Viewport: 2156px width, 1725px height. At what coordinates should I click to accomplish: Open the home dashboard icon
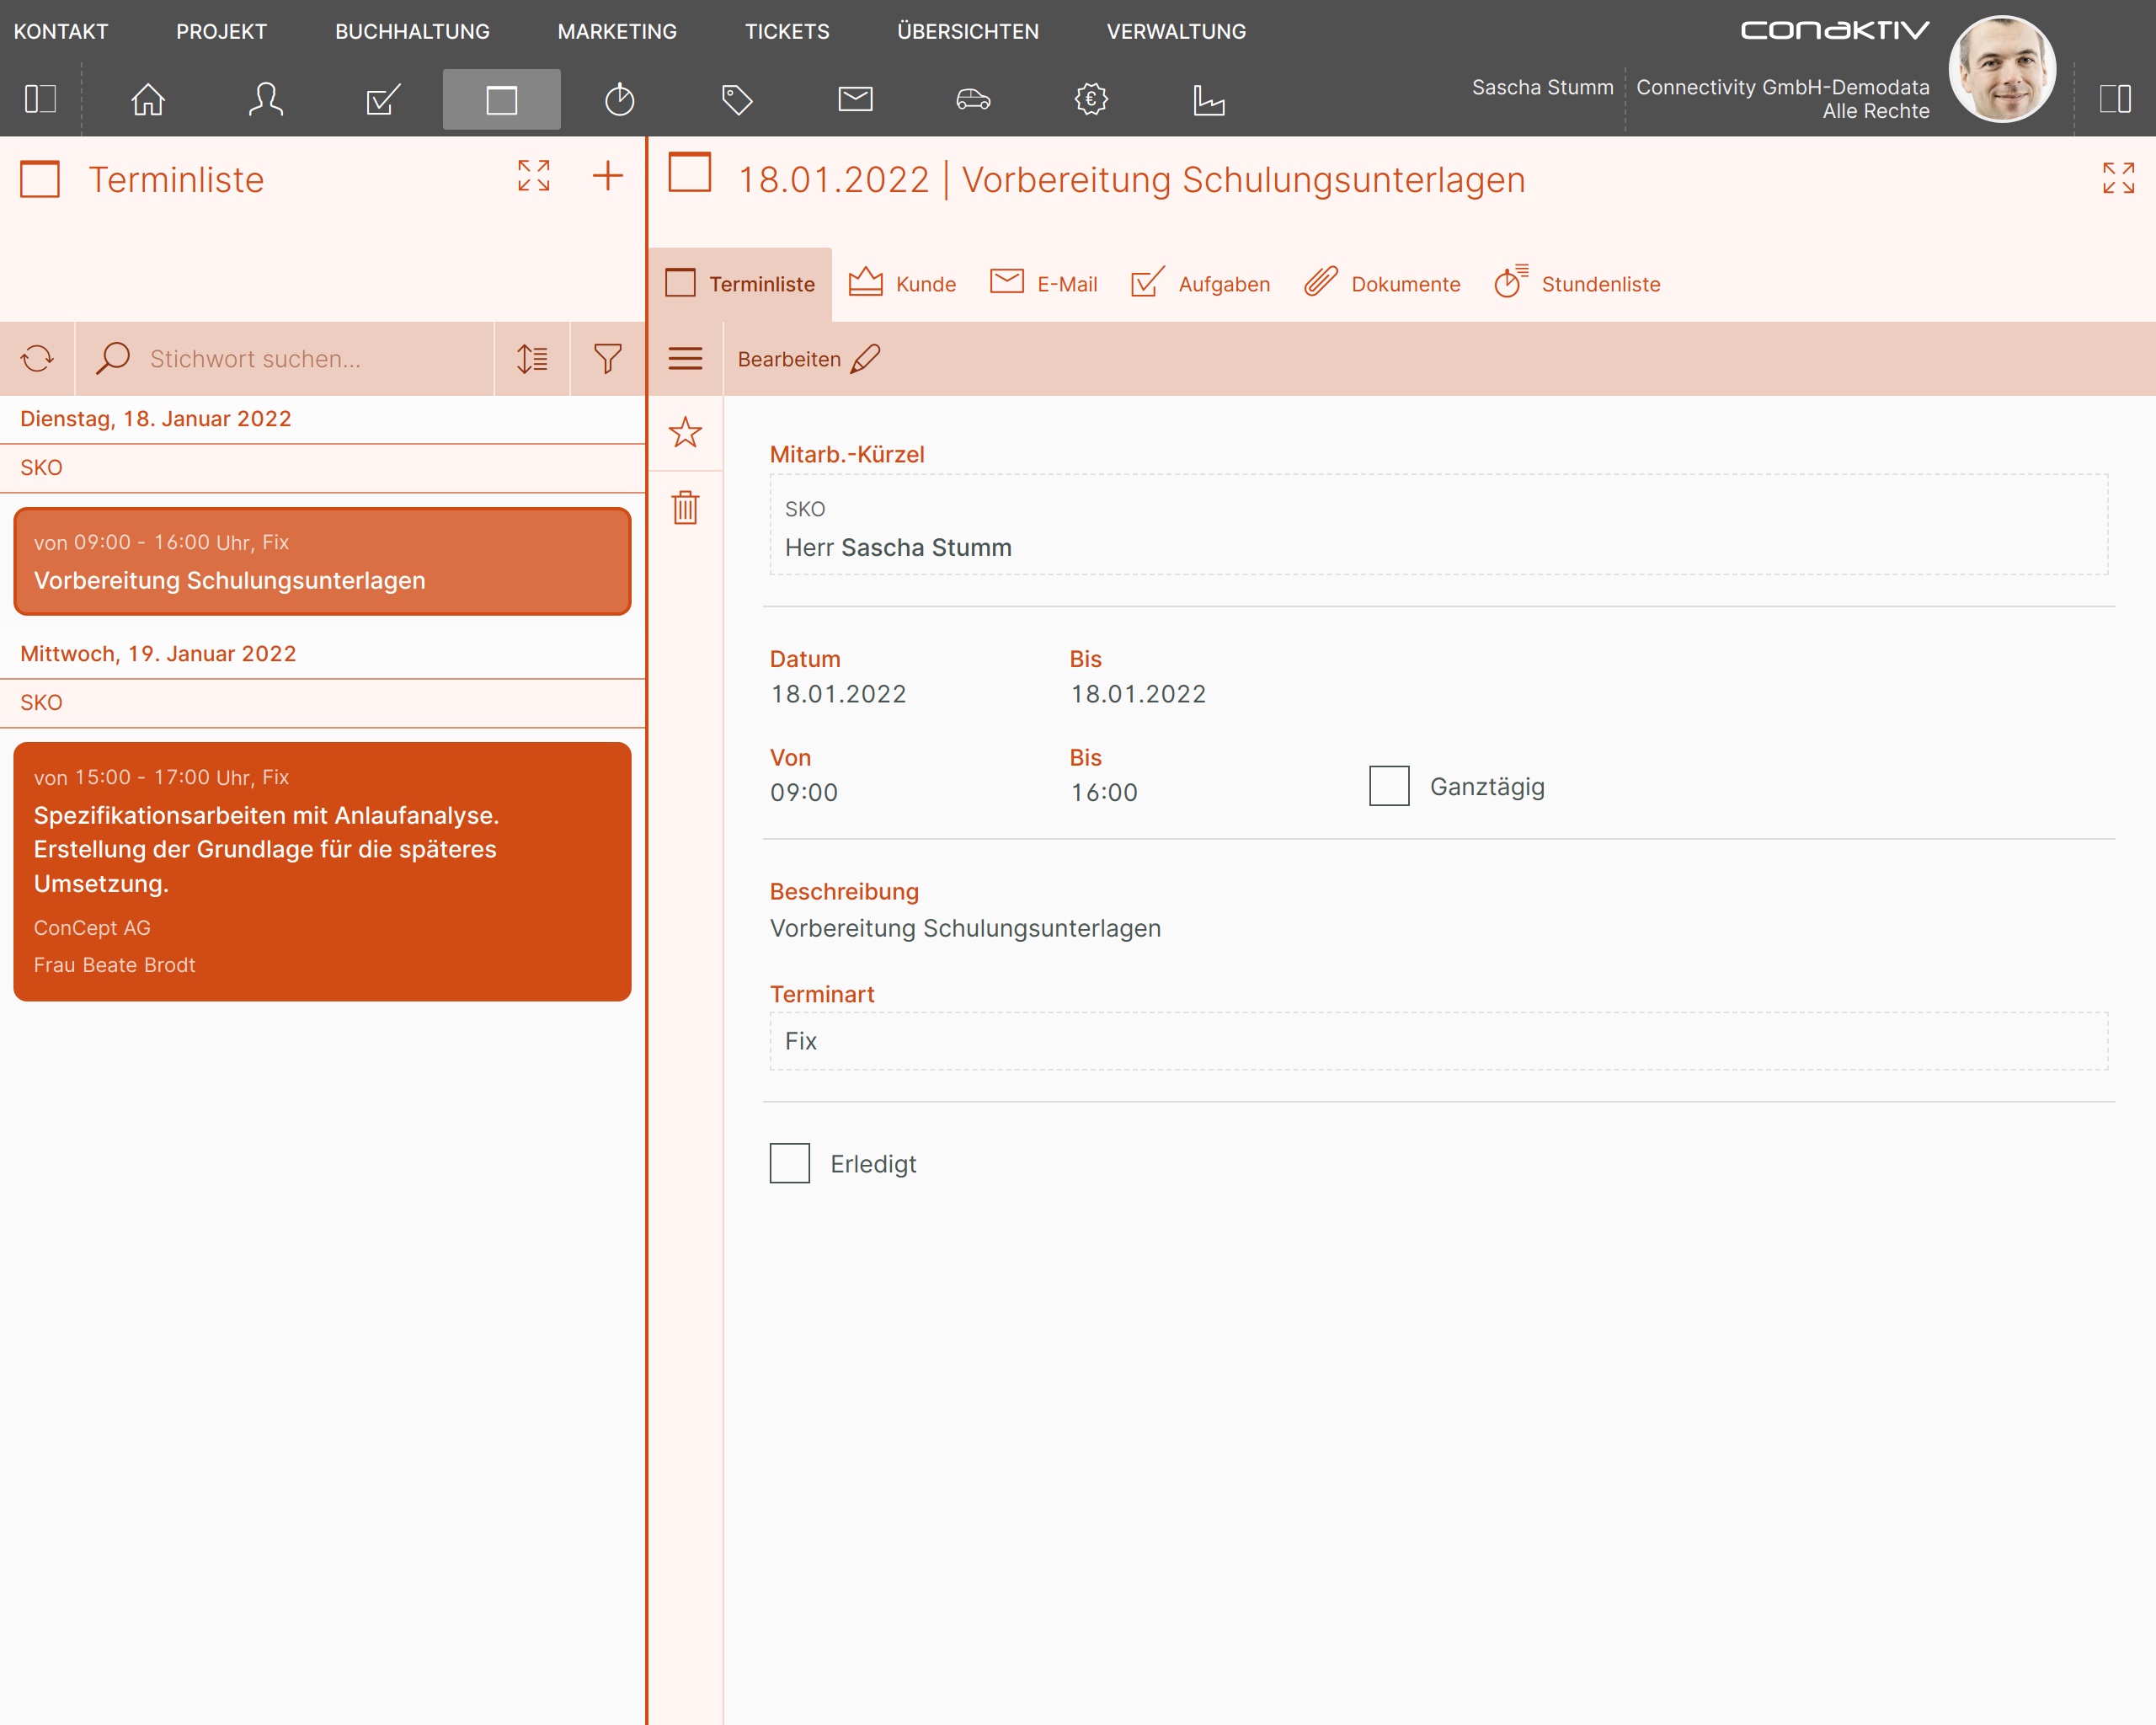(148, 99)
